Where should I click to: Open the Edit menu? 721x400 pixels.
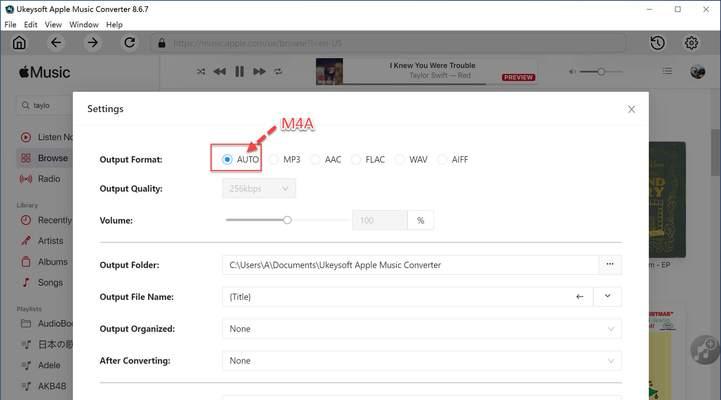tap(30, 24)
